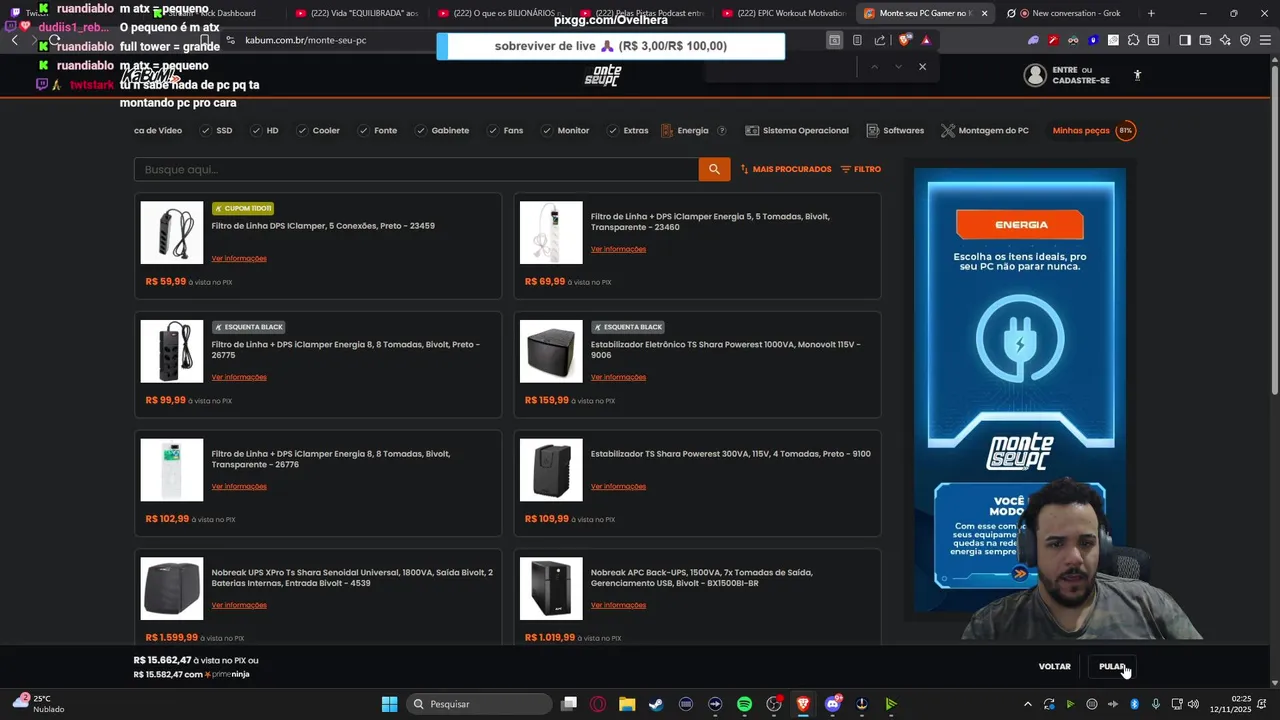The height and width of the screenshot is (720, 1280).
Task: Click the Fans checked step
Action: point(505,131)
